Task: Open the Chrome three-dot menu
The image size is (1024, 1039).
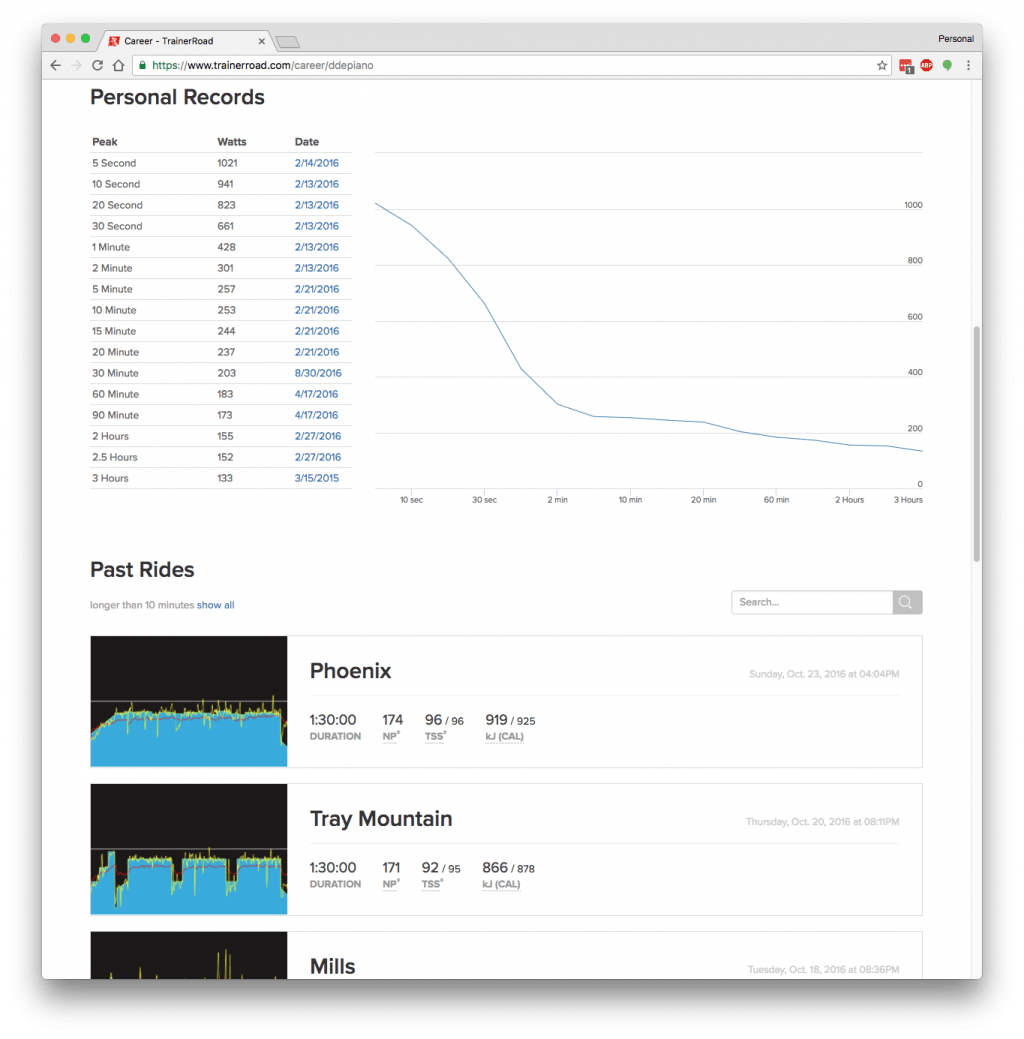Action: [968, 65]
